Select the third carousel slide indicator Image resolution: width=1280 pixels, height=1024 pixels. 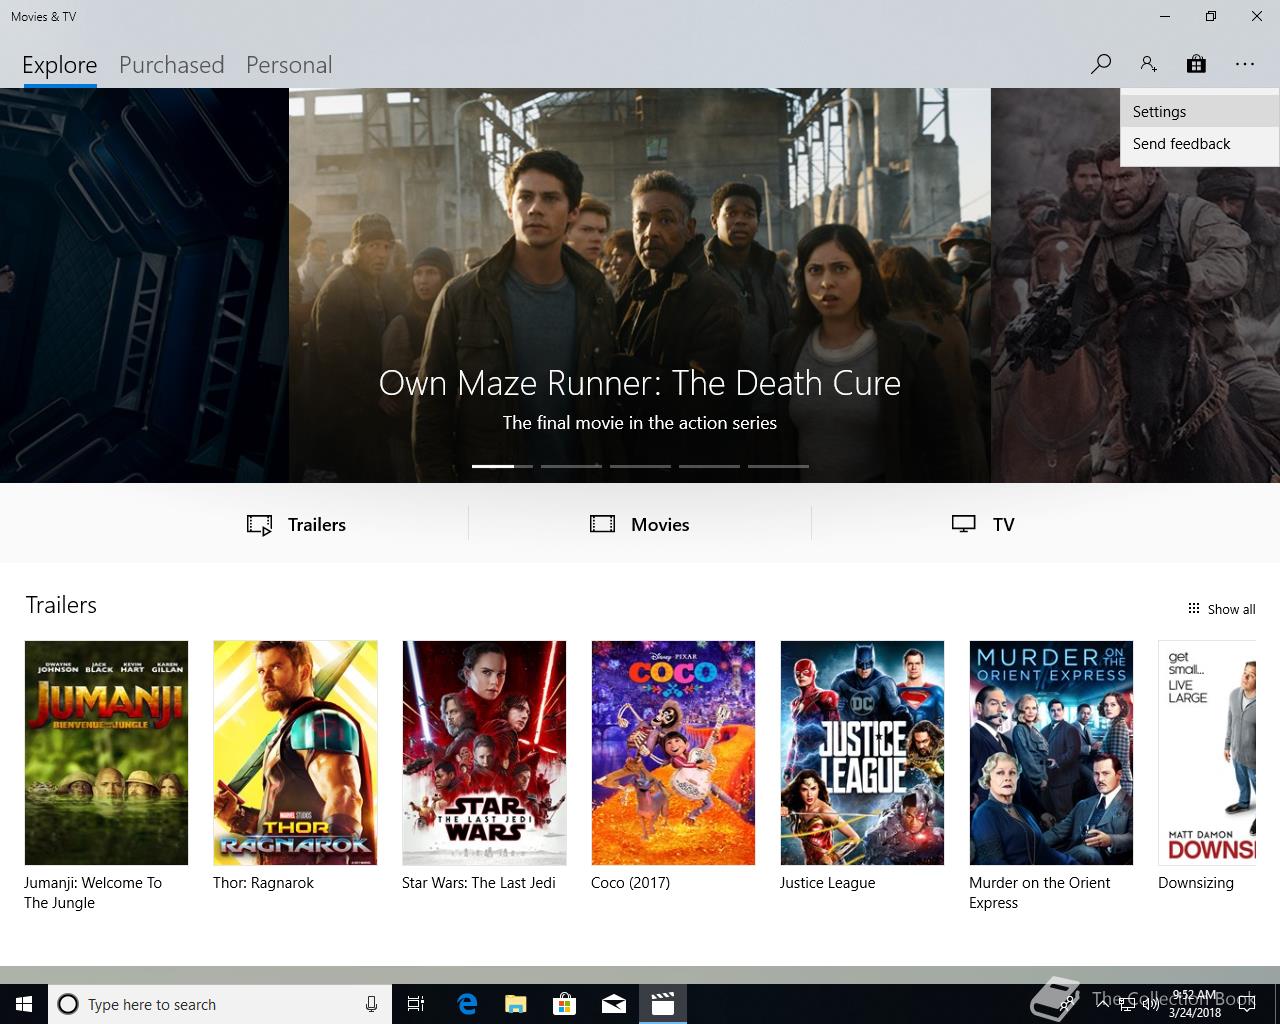coord(640,466)
